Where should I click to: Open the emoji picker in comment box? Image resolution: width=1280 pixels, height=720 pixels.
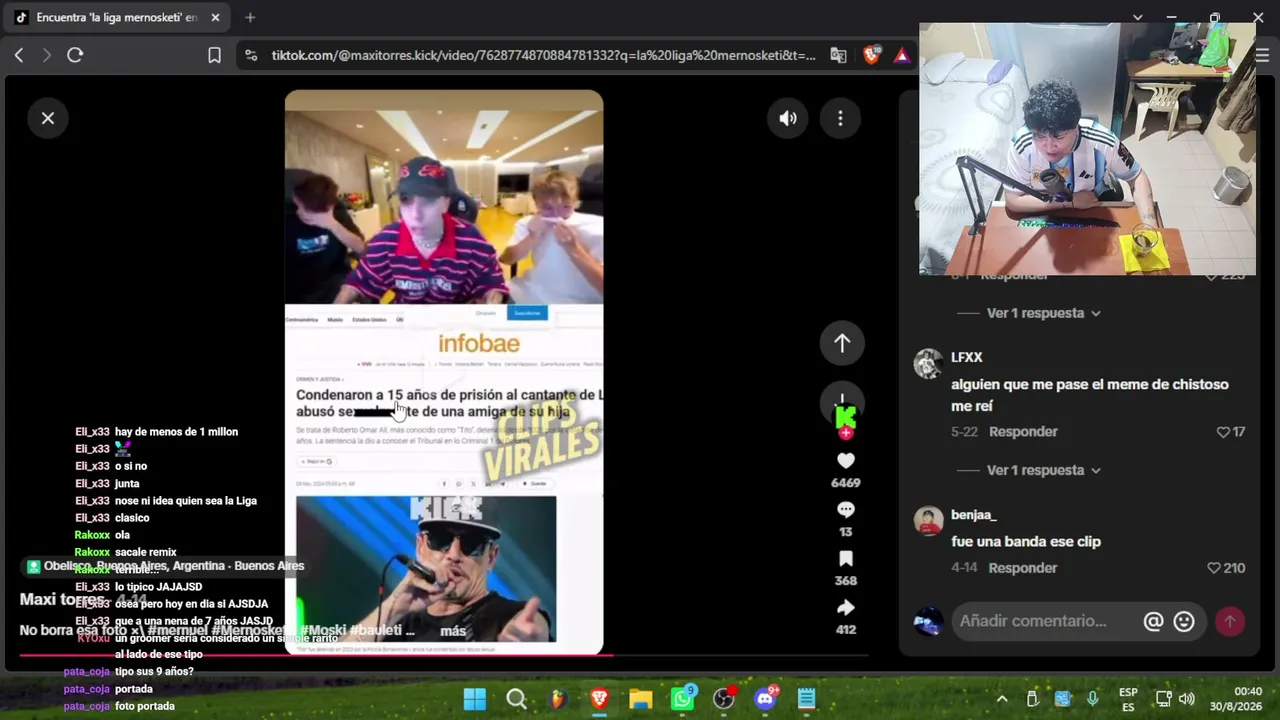(1184, 621)
